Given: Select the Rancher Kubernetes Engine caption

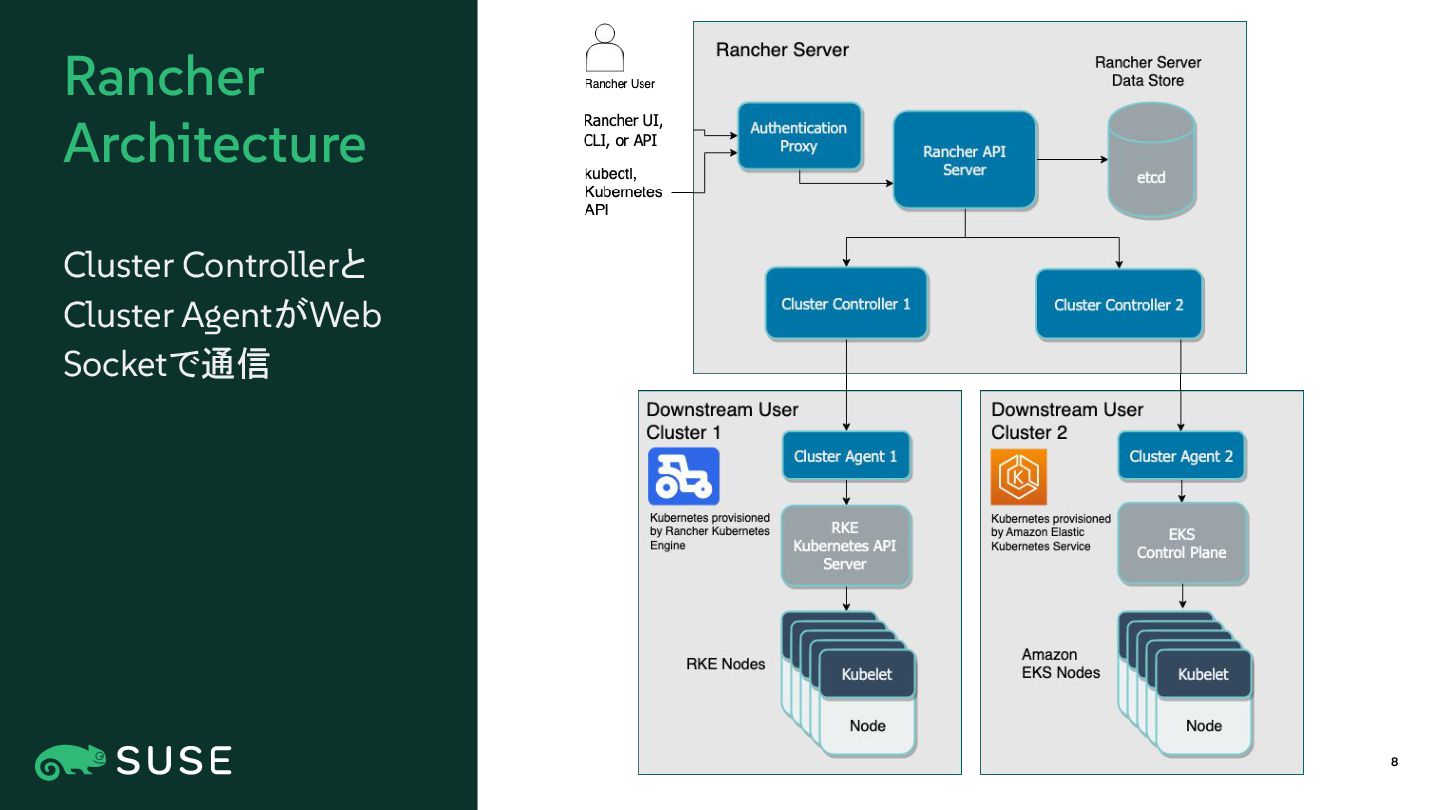Looking at the screenshot, I should [710, 532].
